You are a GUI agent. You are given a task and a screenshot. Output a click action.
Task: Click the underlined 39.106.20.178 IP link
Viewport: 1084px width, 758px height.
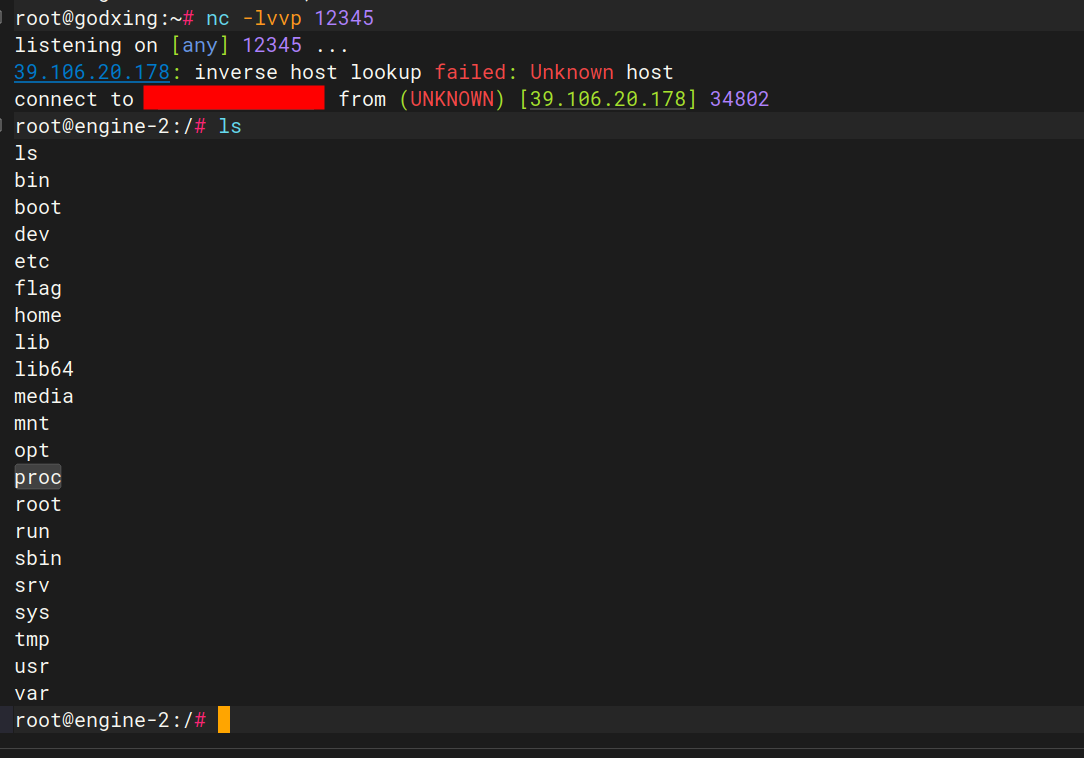[91, 71]
